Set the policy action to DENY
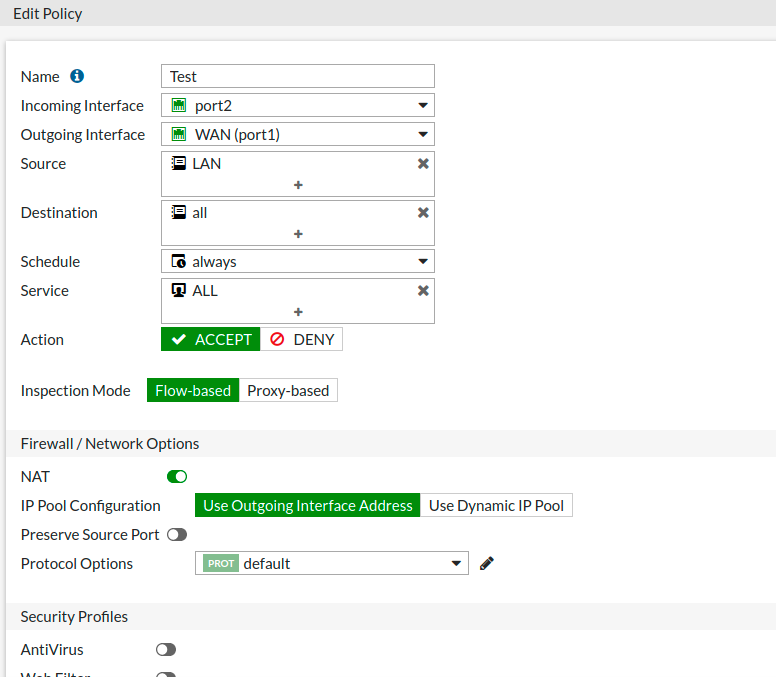Screen dimensions: 776x677 point(302,340)
